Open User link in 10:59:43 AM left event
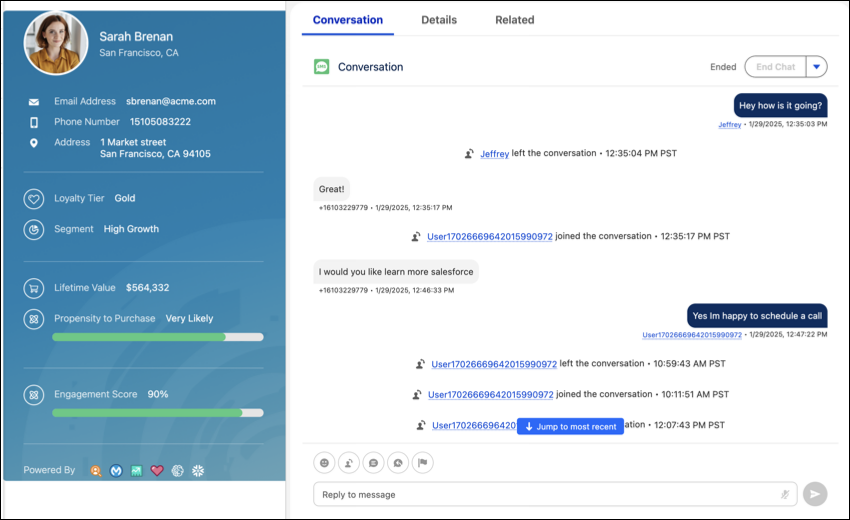The width and height of the screenshot is (850, 520). (x=494, y=364)
